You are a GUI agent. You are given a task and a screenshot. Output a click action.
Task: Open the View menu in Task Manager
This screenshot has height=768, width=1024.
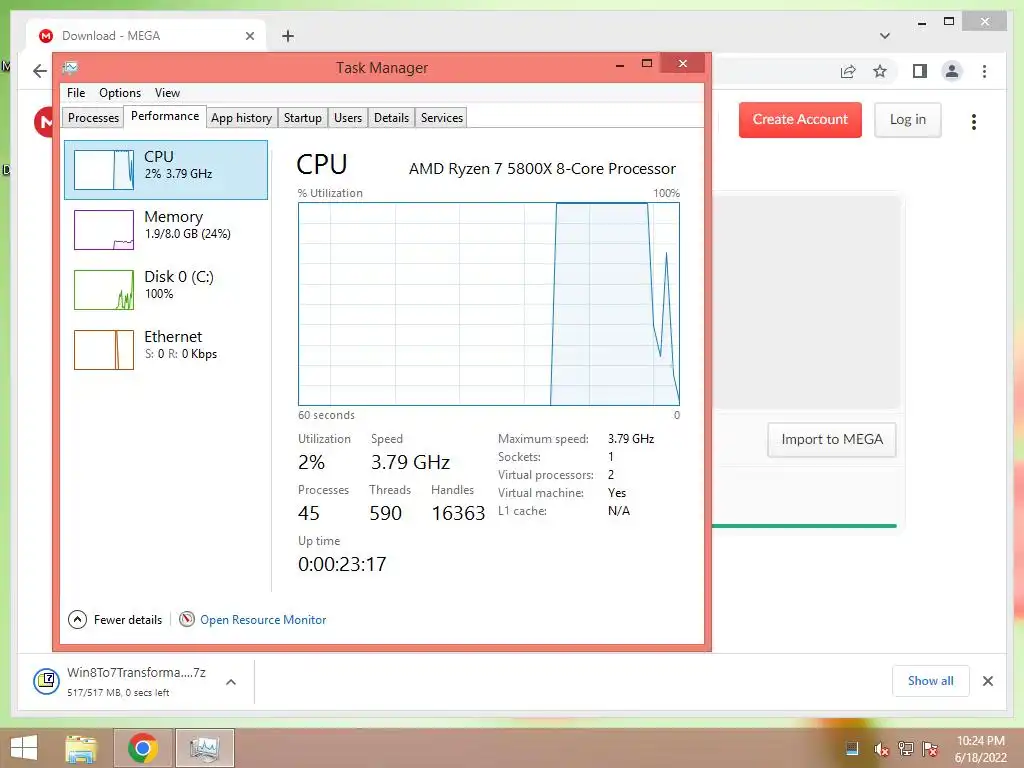click(167, 93)
